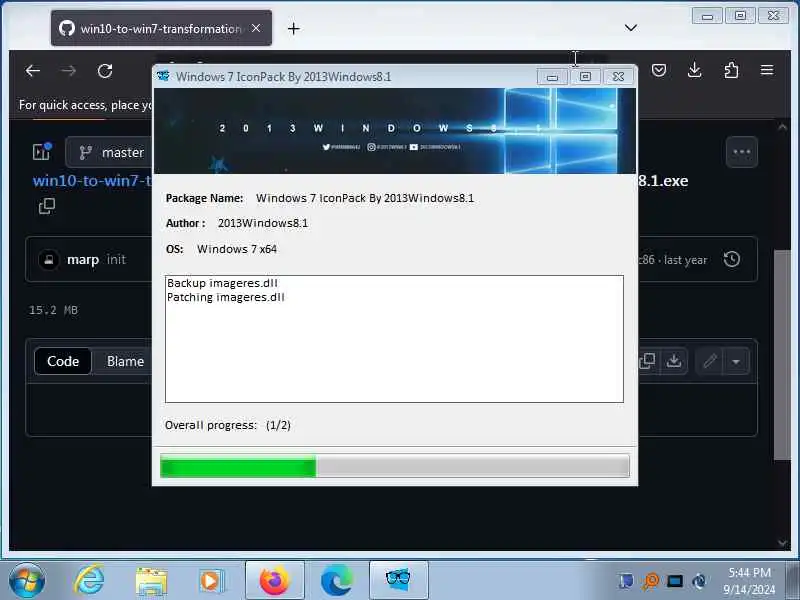Image resolution: width=800 pixels, height=600 pixels.
Task: Select 'Patching imageres.dll' log line
Action: click(226, 297)
